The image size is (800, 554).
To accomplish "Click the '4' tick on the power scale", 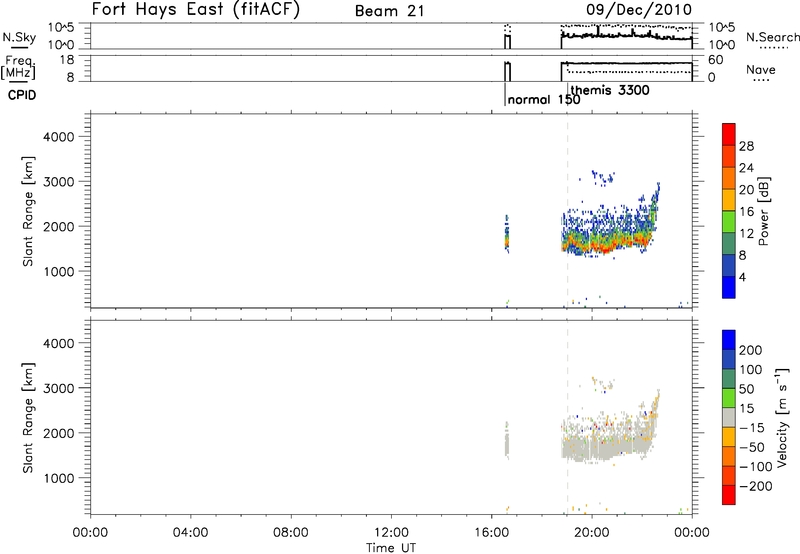I will [742, 277].
